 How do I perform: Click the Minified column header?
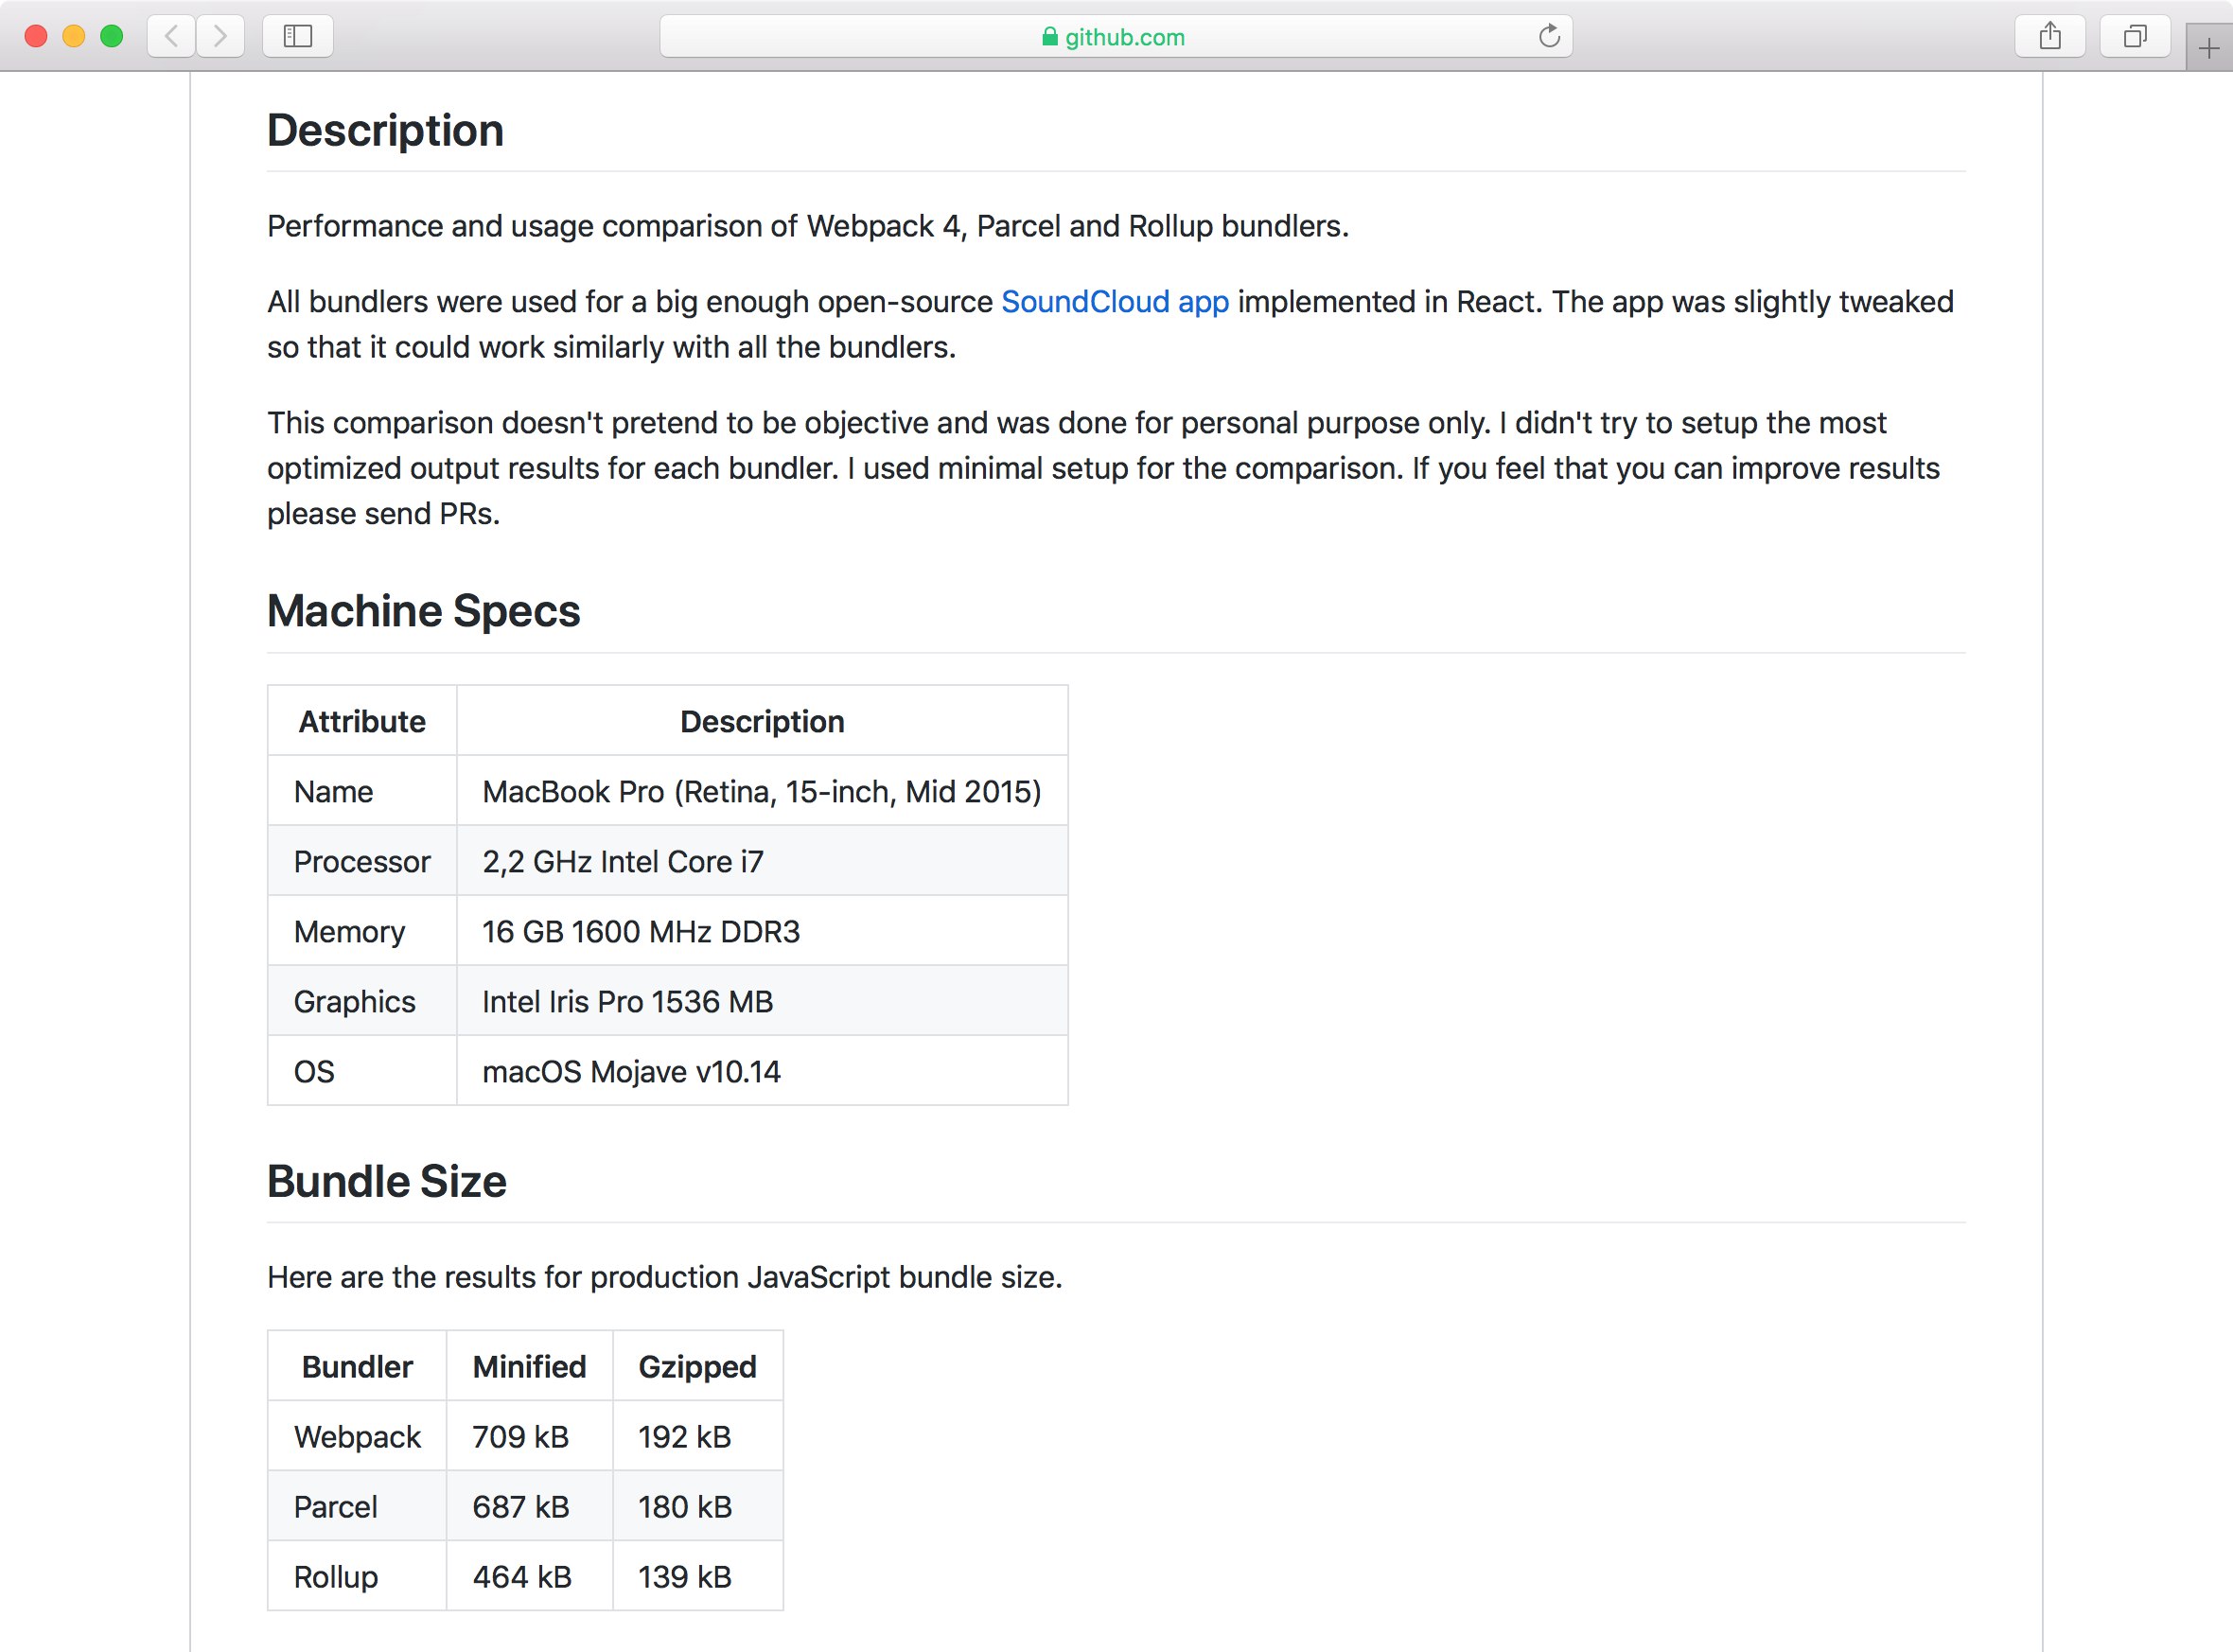(529, 1366)
